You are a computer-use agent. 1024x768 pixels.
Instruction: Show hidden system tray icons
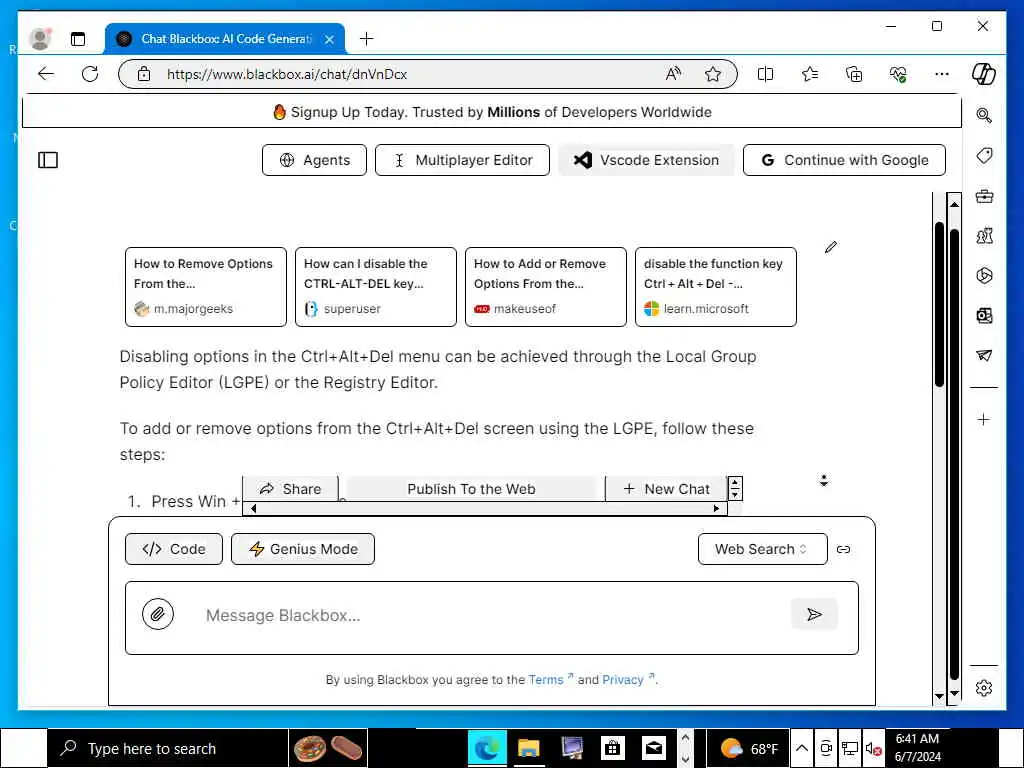802,748
